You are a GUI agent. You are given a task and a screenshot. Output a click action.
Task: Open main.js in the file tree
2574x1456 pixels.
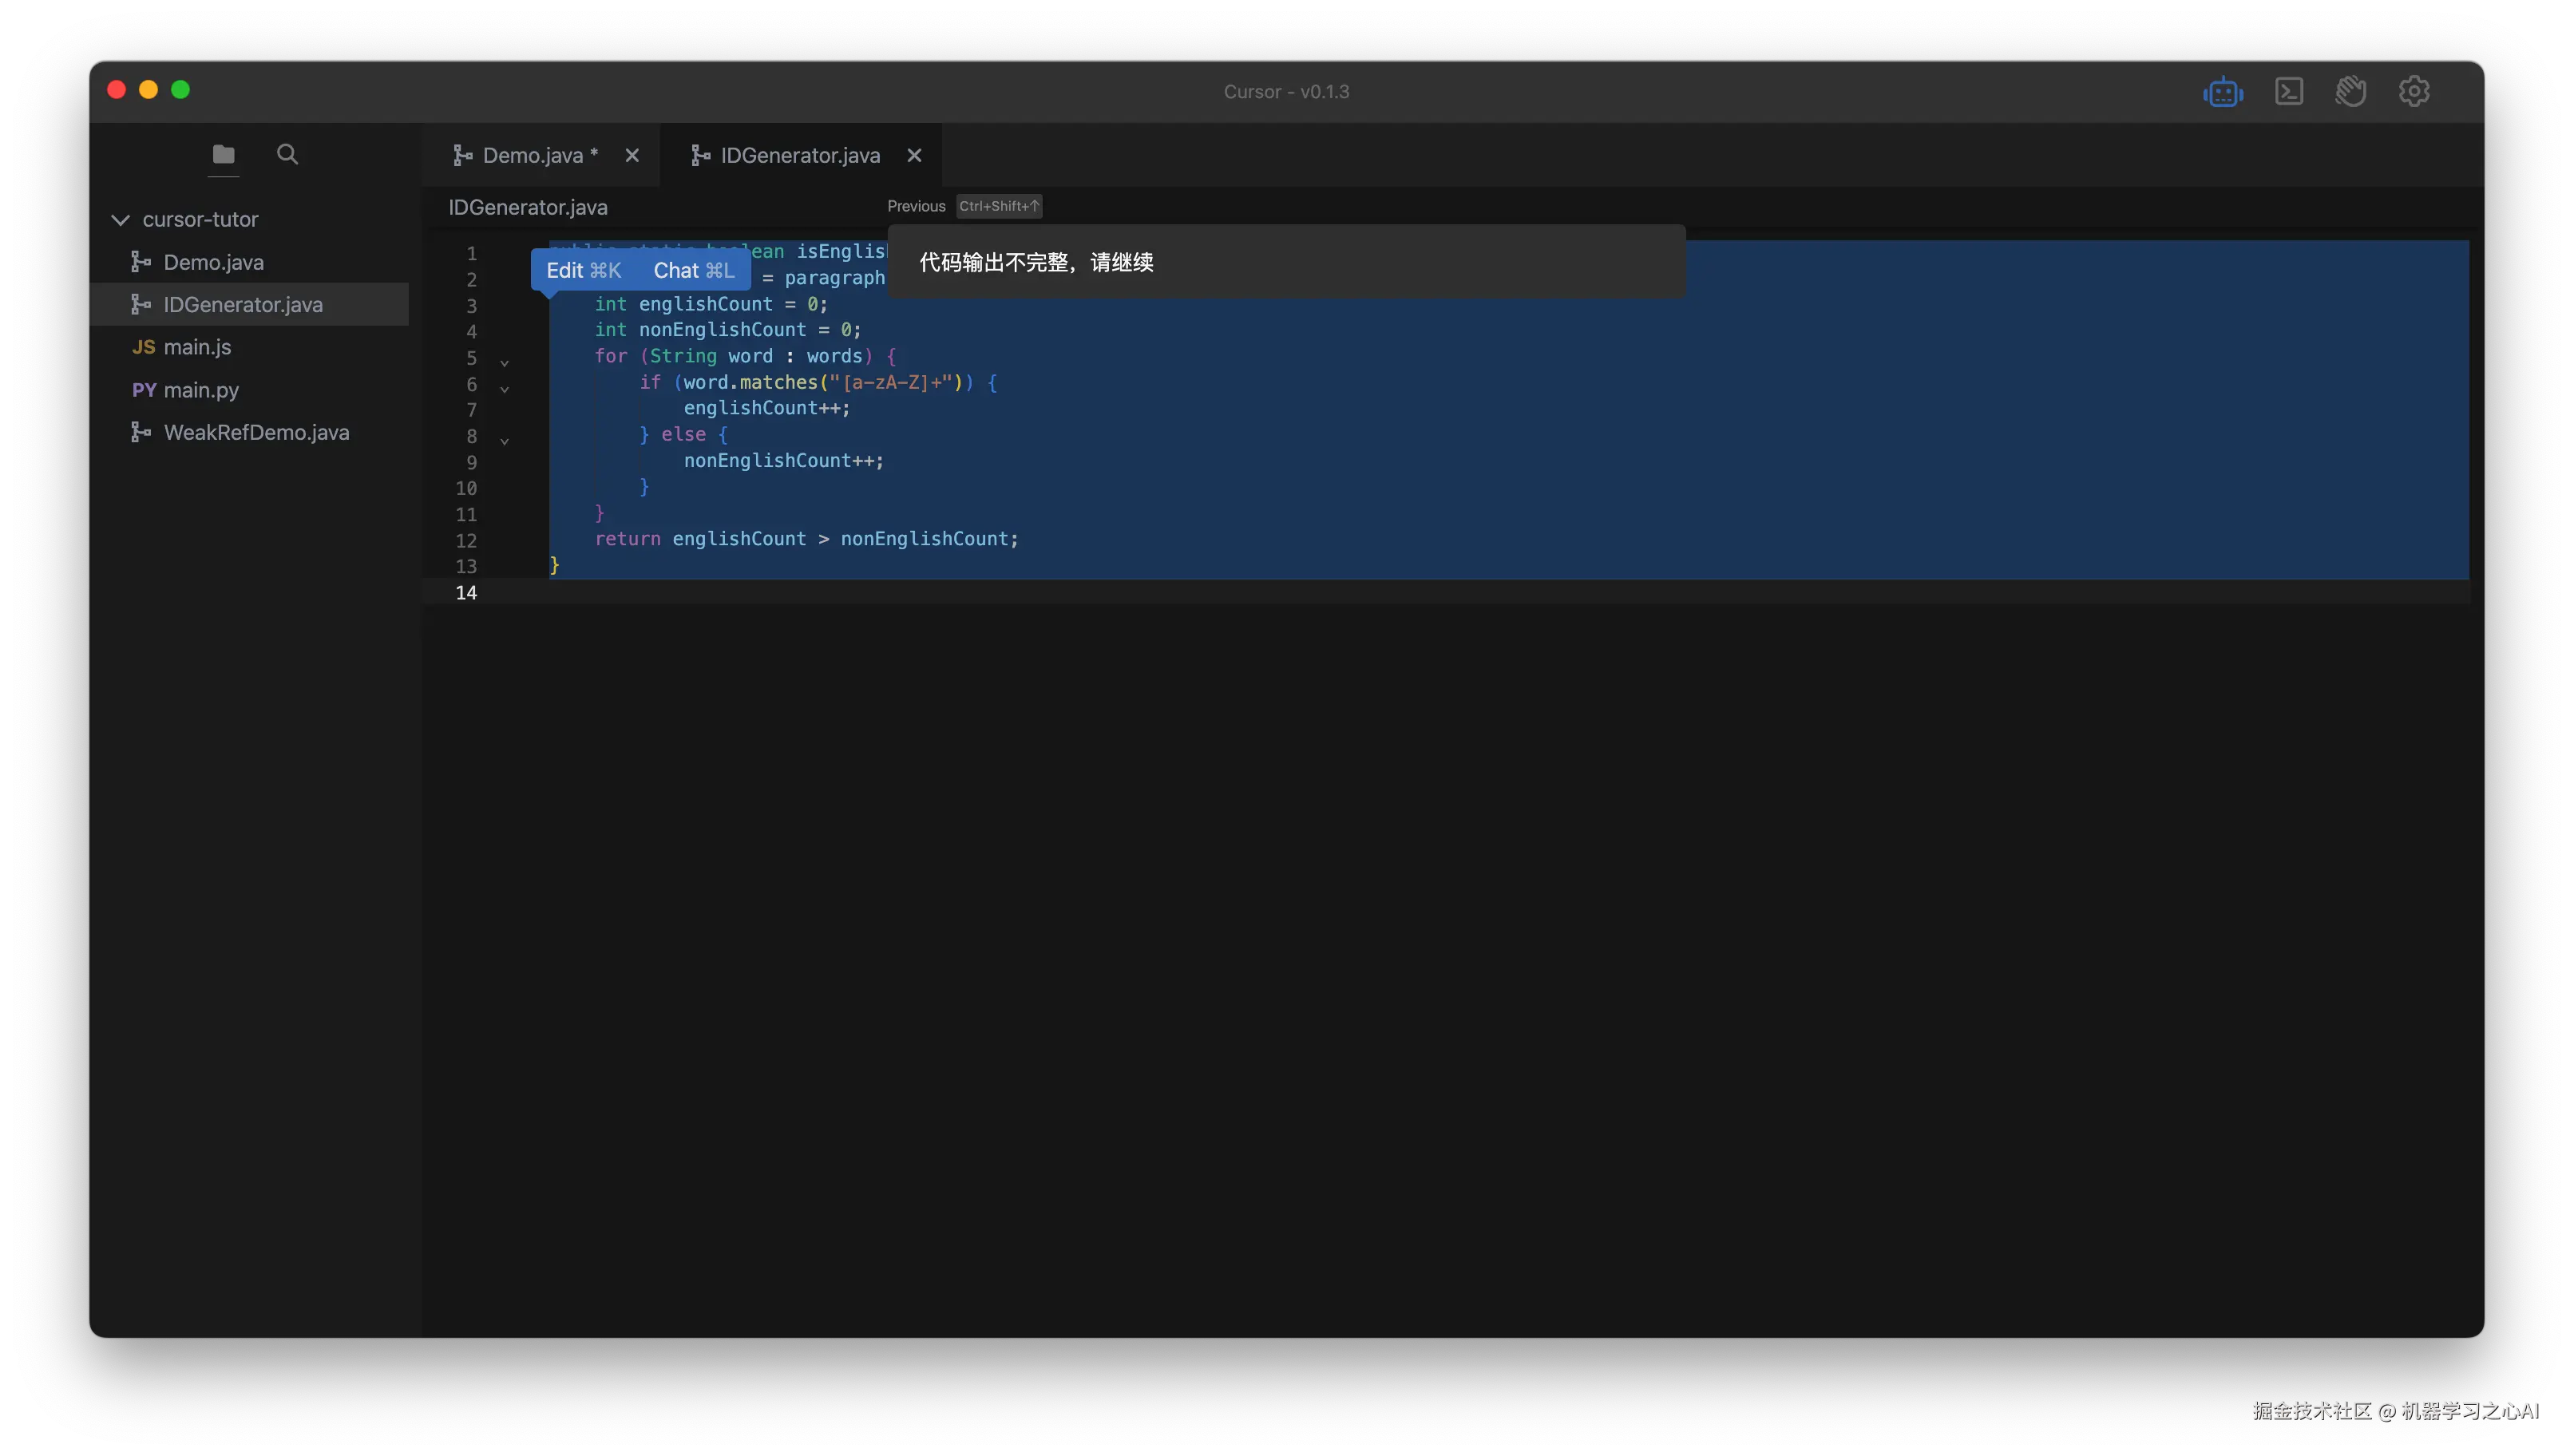[197, 347]
